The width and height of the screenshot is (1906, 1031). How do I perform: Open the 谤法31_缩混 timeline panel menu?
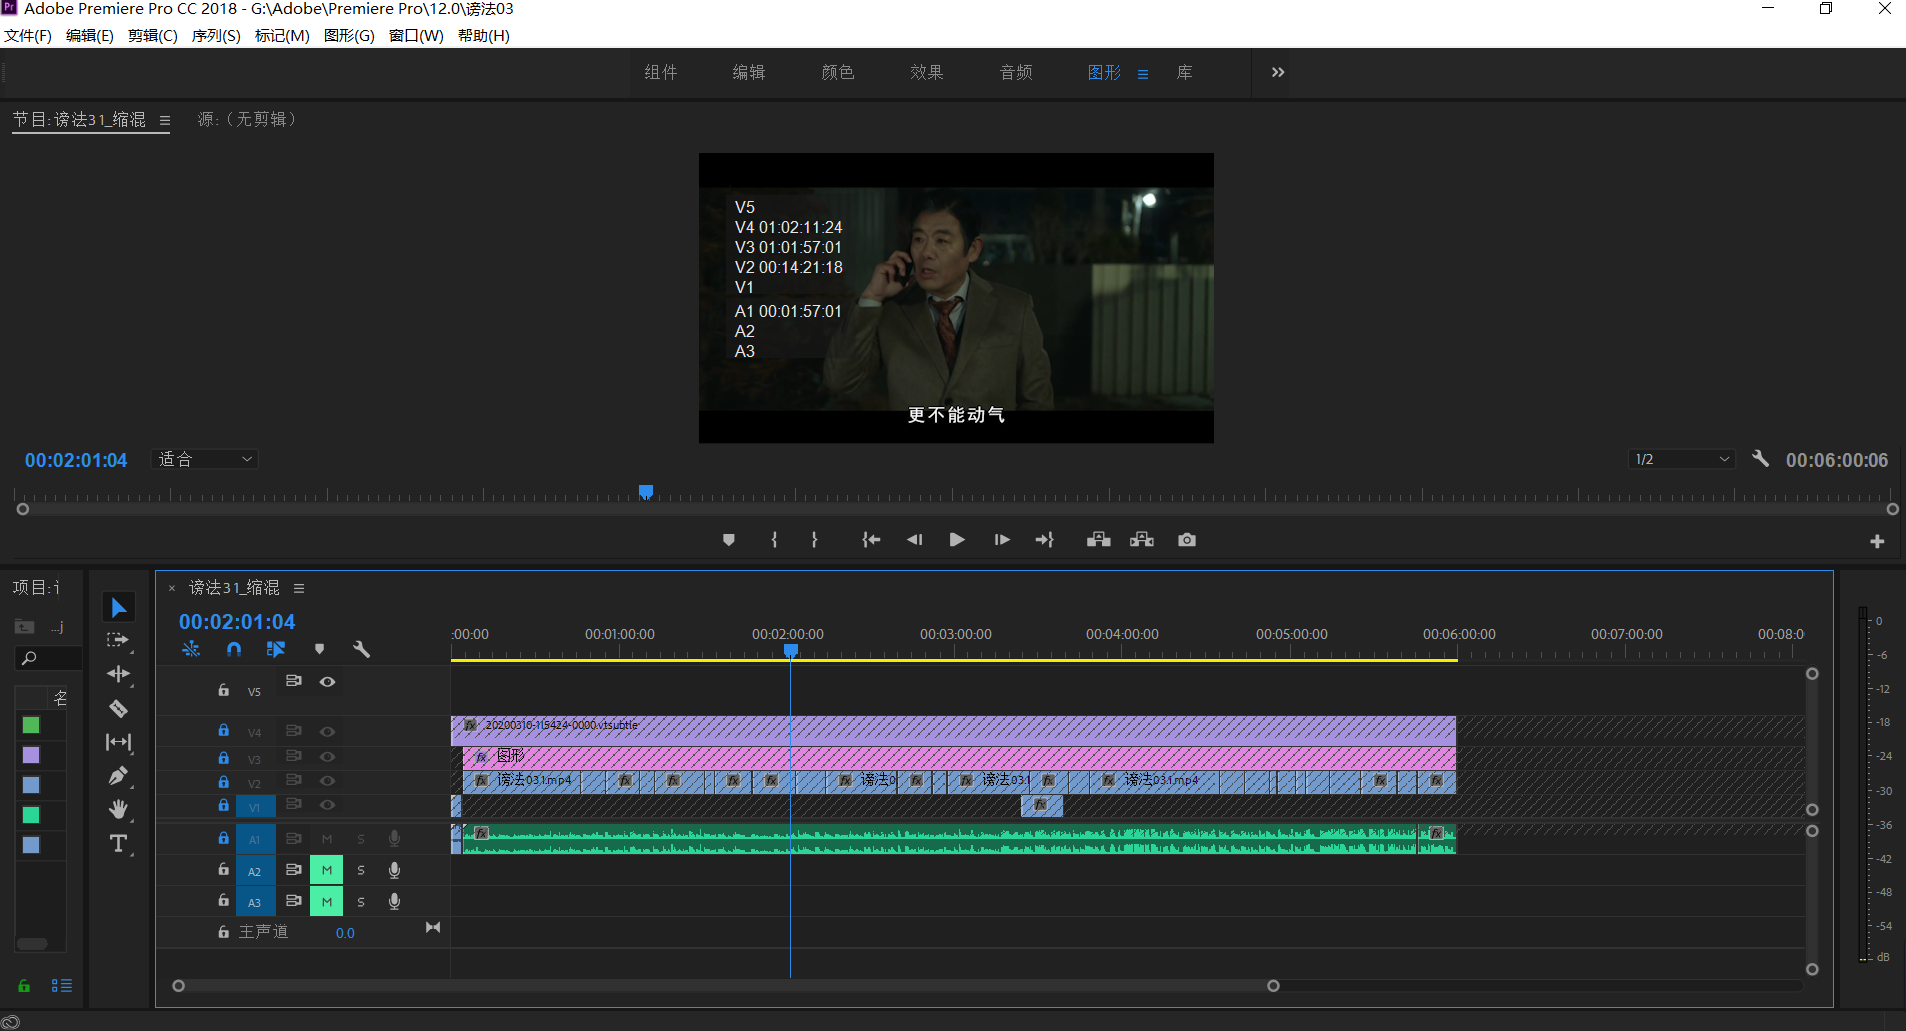tap(299, 588)
